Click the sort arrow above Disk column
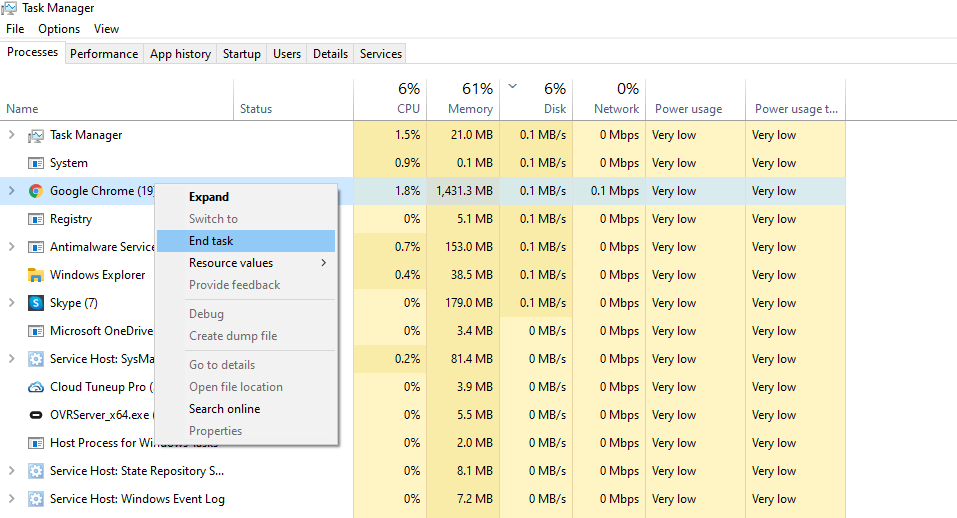The image size is (957, 518). tap(513, 87)
